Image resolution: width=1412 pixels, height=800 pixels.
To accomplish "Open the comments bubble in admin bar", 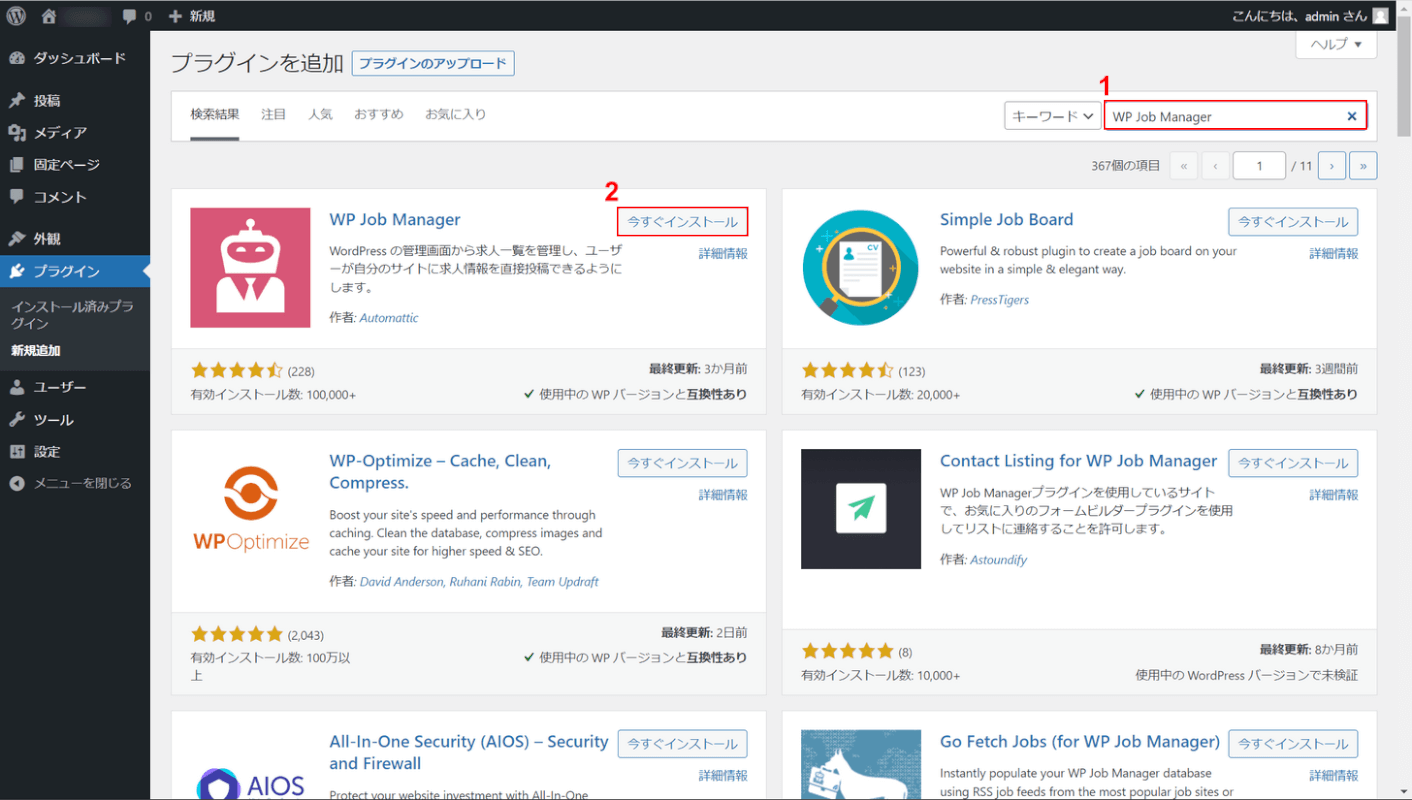I will coord(137,16).
